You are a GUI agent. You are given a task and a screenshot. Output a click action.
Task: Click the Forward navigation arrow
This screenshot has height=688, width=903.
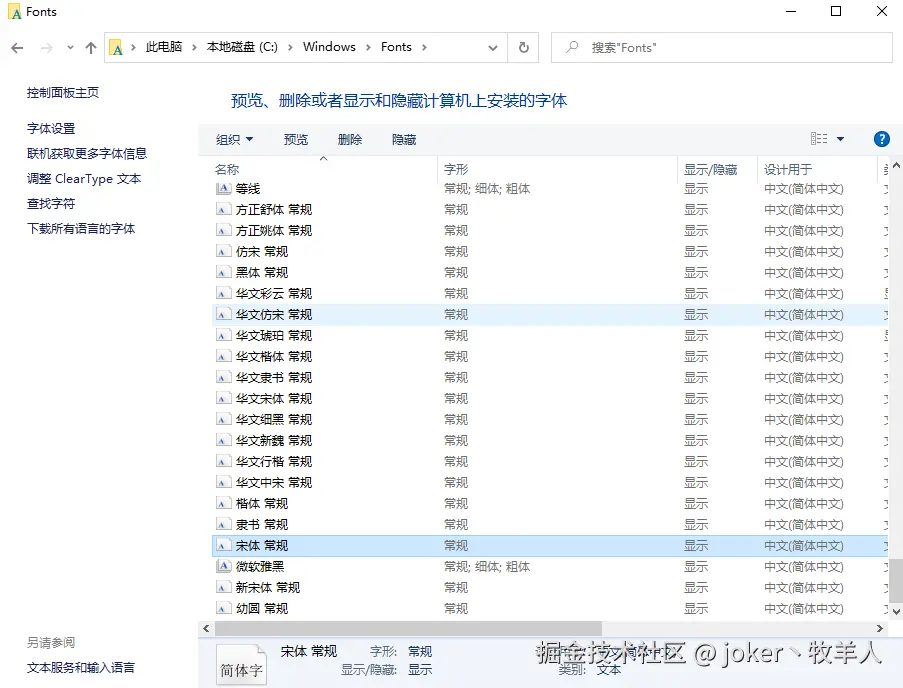[45, 47]
